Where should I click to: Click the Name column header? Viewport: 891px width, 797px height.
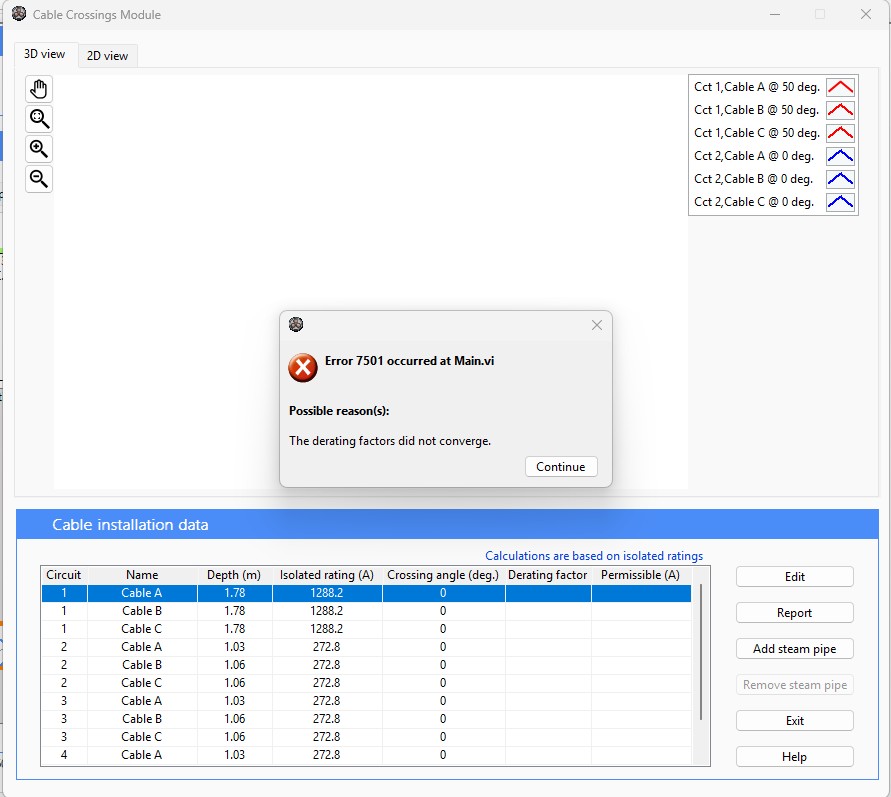point(142,575)
